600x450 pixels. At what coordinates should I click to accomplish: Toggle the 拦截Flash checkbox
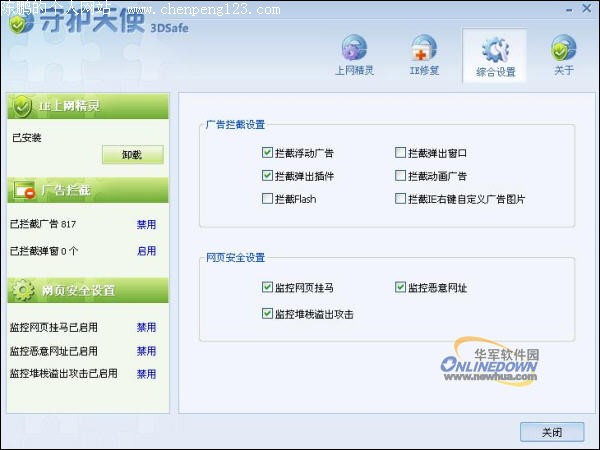tap(267, 199)
